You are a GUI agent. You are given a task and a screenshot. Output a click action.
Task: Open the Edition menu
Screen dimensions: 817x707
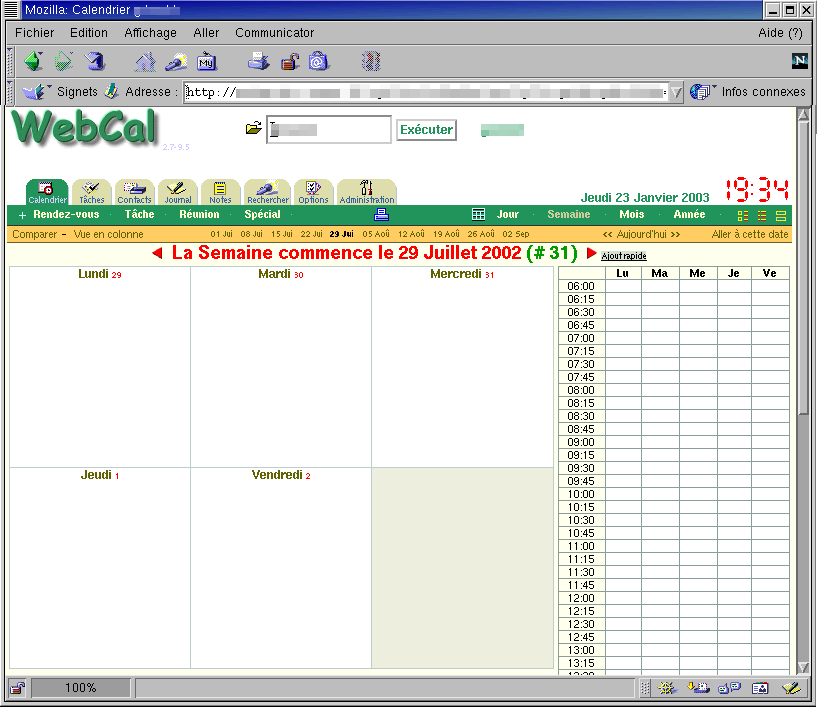point(89,33)
